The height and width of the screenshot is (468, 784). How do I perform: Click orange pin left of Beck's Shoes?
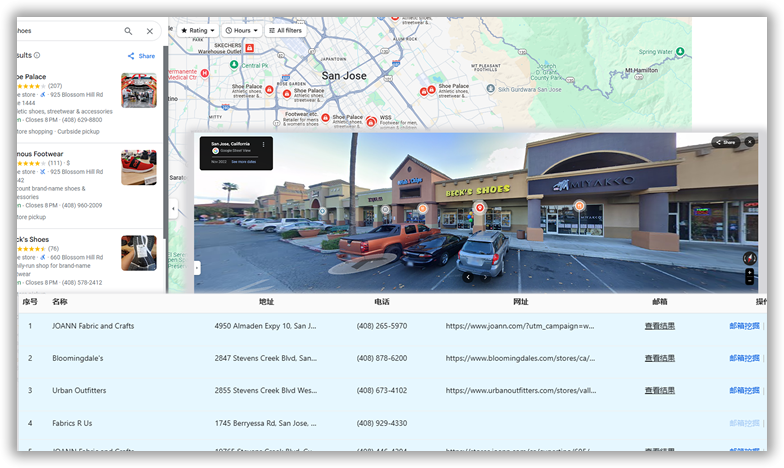point(422,208)
